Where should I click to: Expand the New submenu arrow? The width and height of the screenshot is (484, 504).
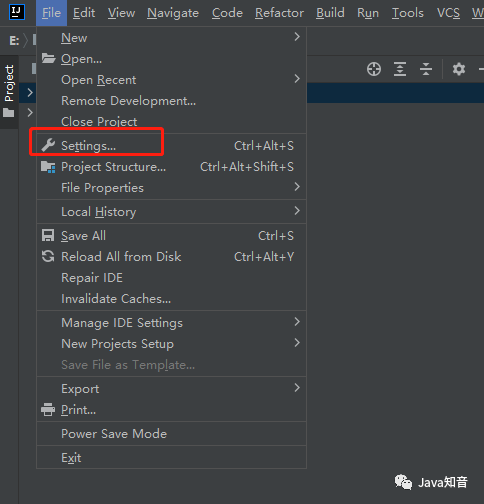tap(297, 37)
